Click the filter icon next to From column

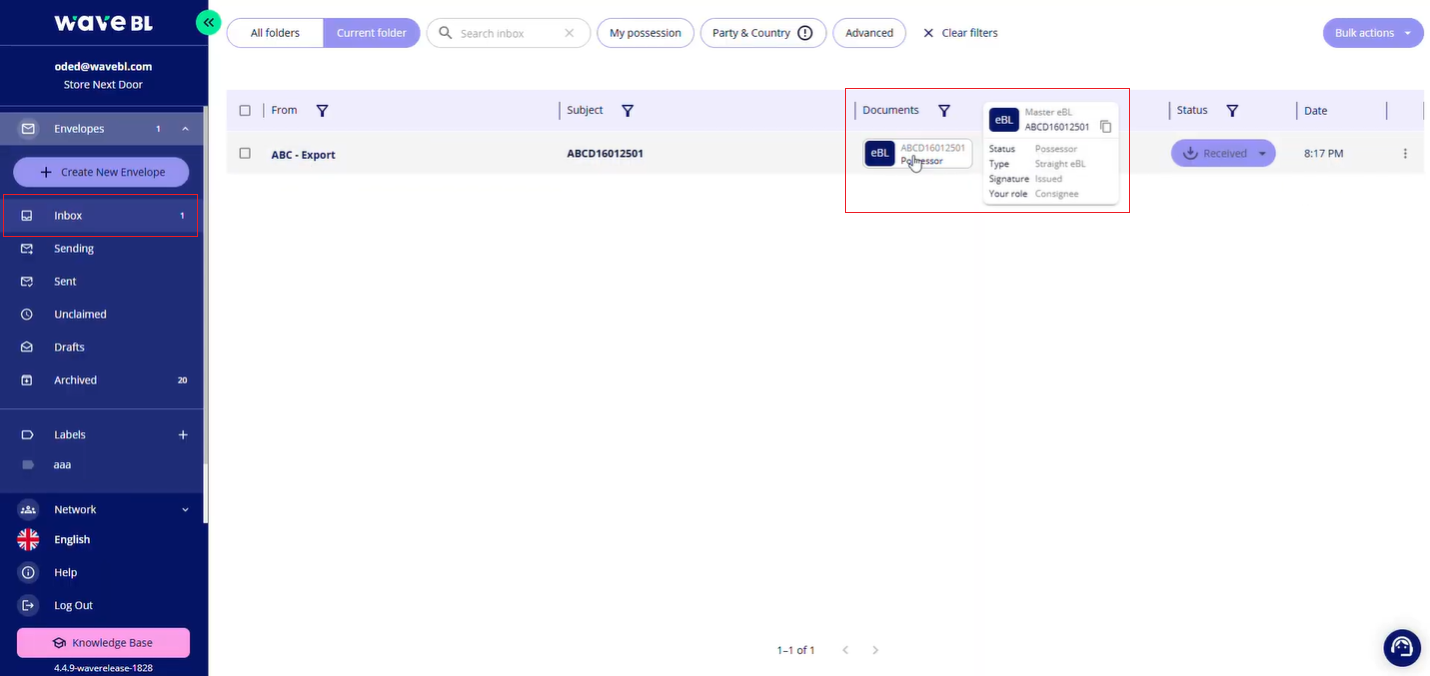[x=322, y=111]
